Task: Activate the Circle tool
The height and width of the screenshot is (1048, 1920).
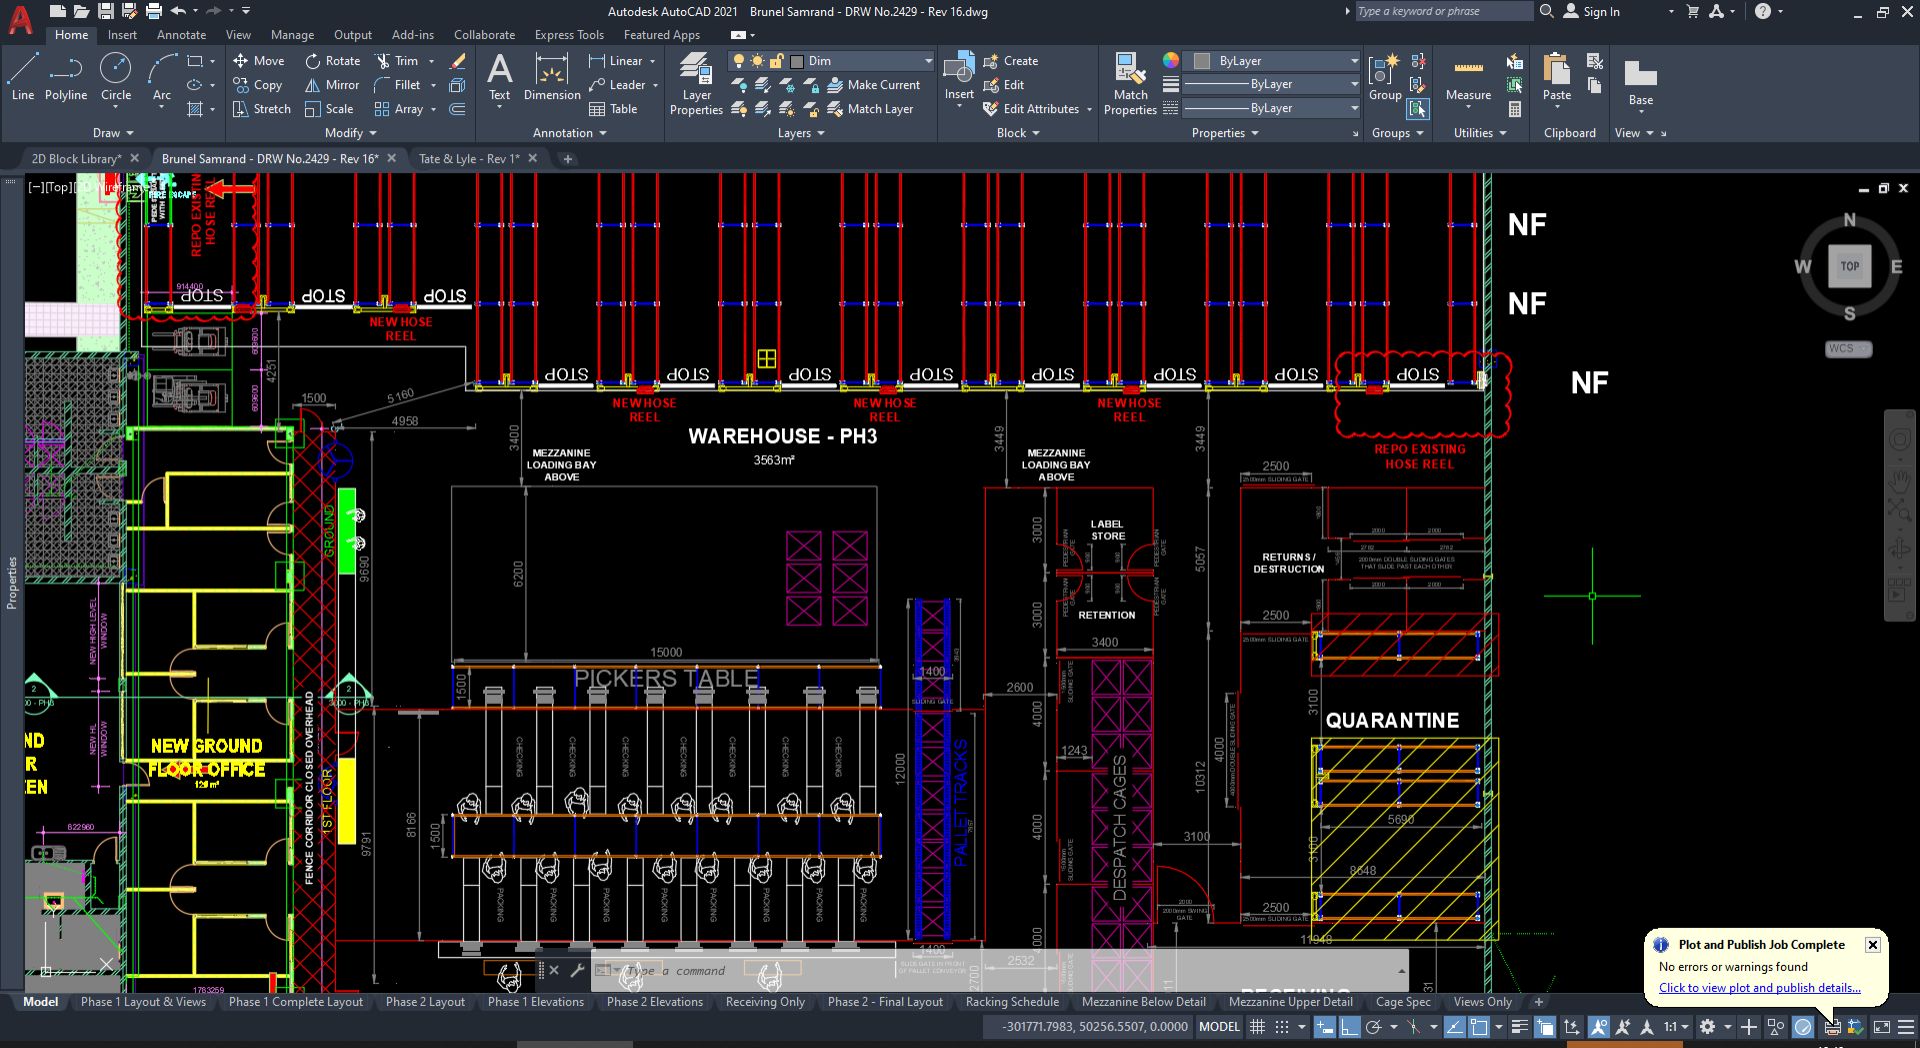Action: coord(115,80)
